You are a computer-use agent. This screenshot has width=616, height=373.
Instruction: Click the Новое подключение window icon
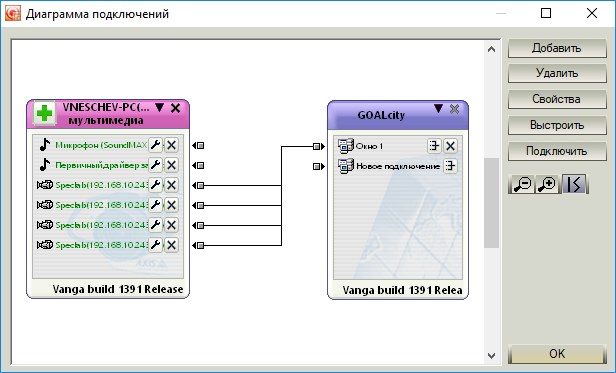coord(346,166)
